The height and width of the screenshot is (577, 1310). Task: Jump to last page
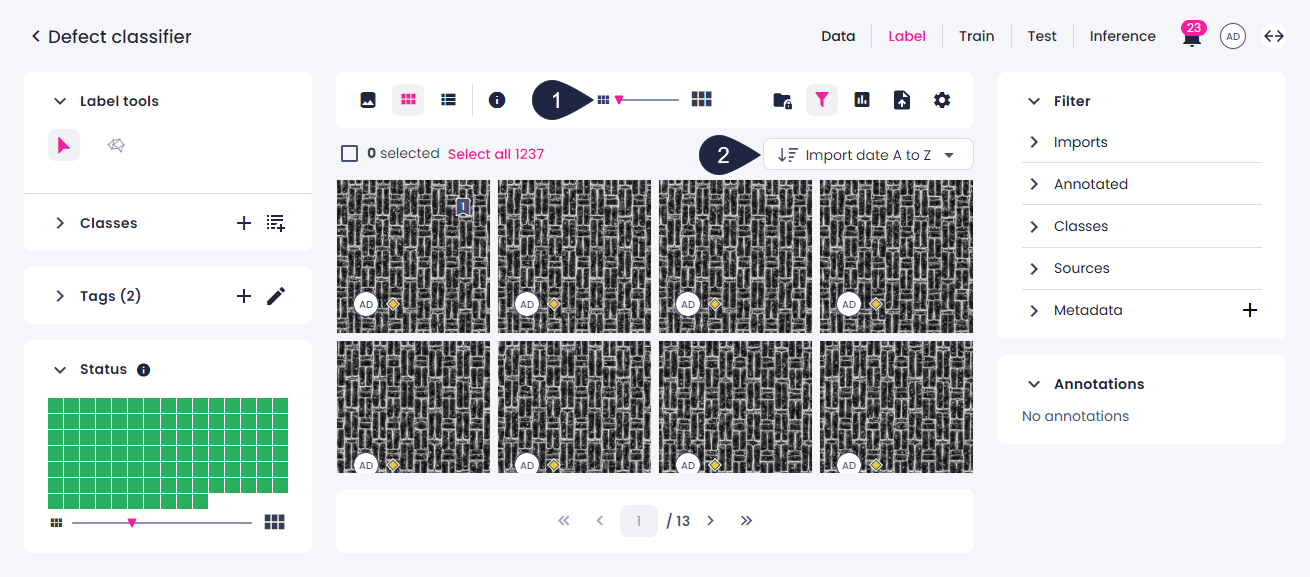[x=746, y=521]
